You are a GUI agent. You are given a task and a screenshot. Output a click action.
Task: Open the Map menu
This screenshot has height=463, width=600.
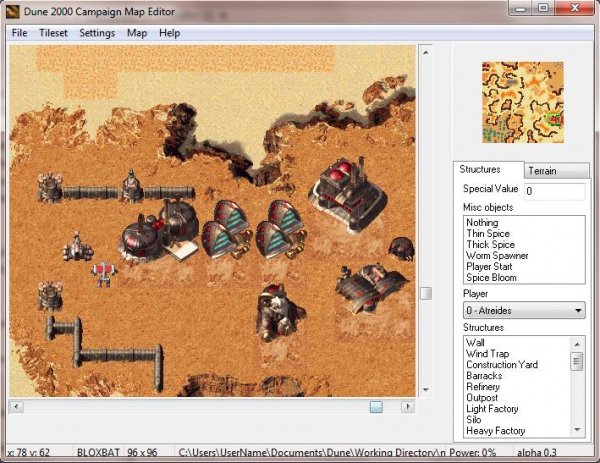coord(137,33)
